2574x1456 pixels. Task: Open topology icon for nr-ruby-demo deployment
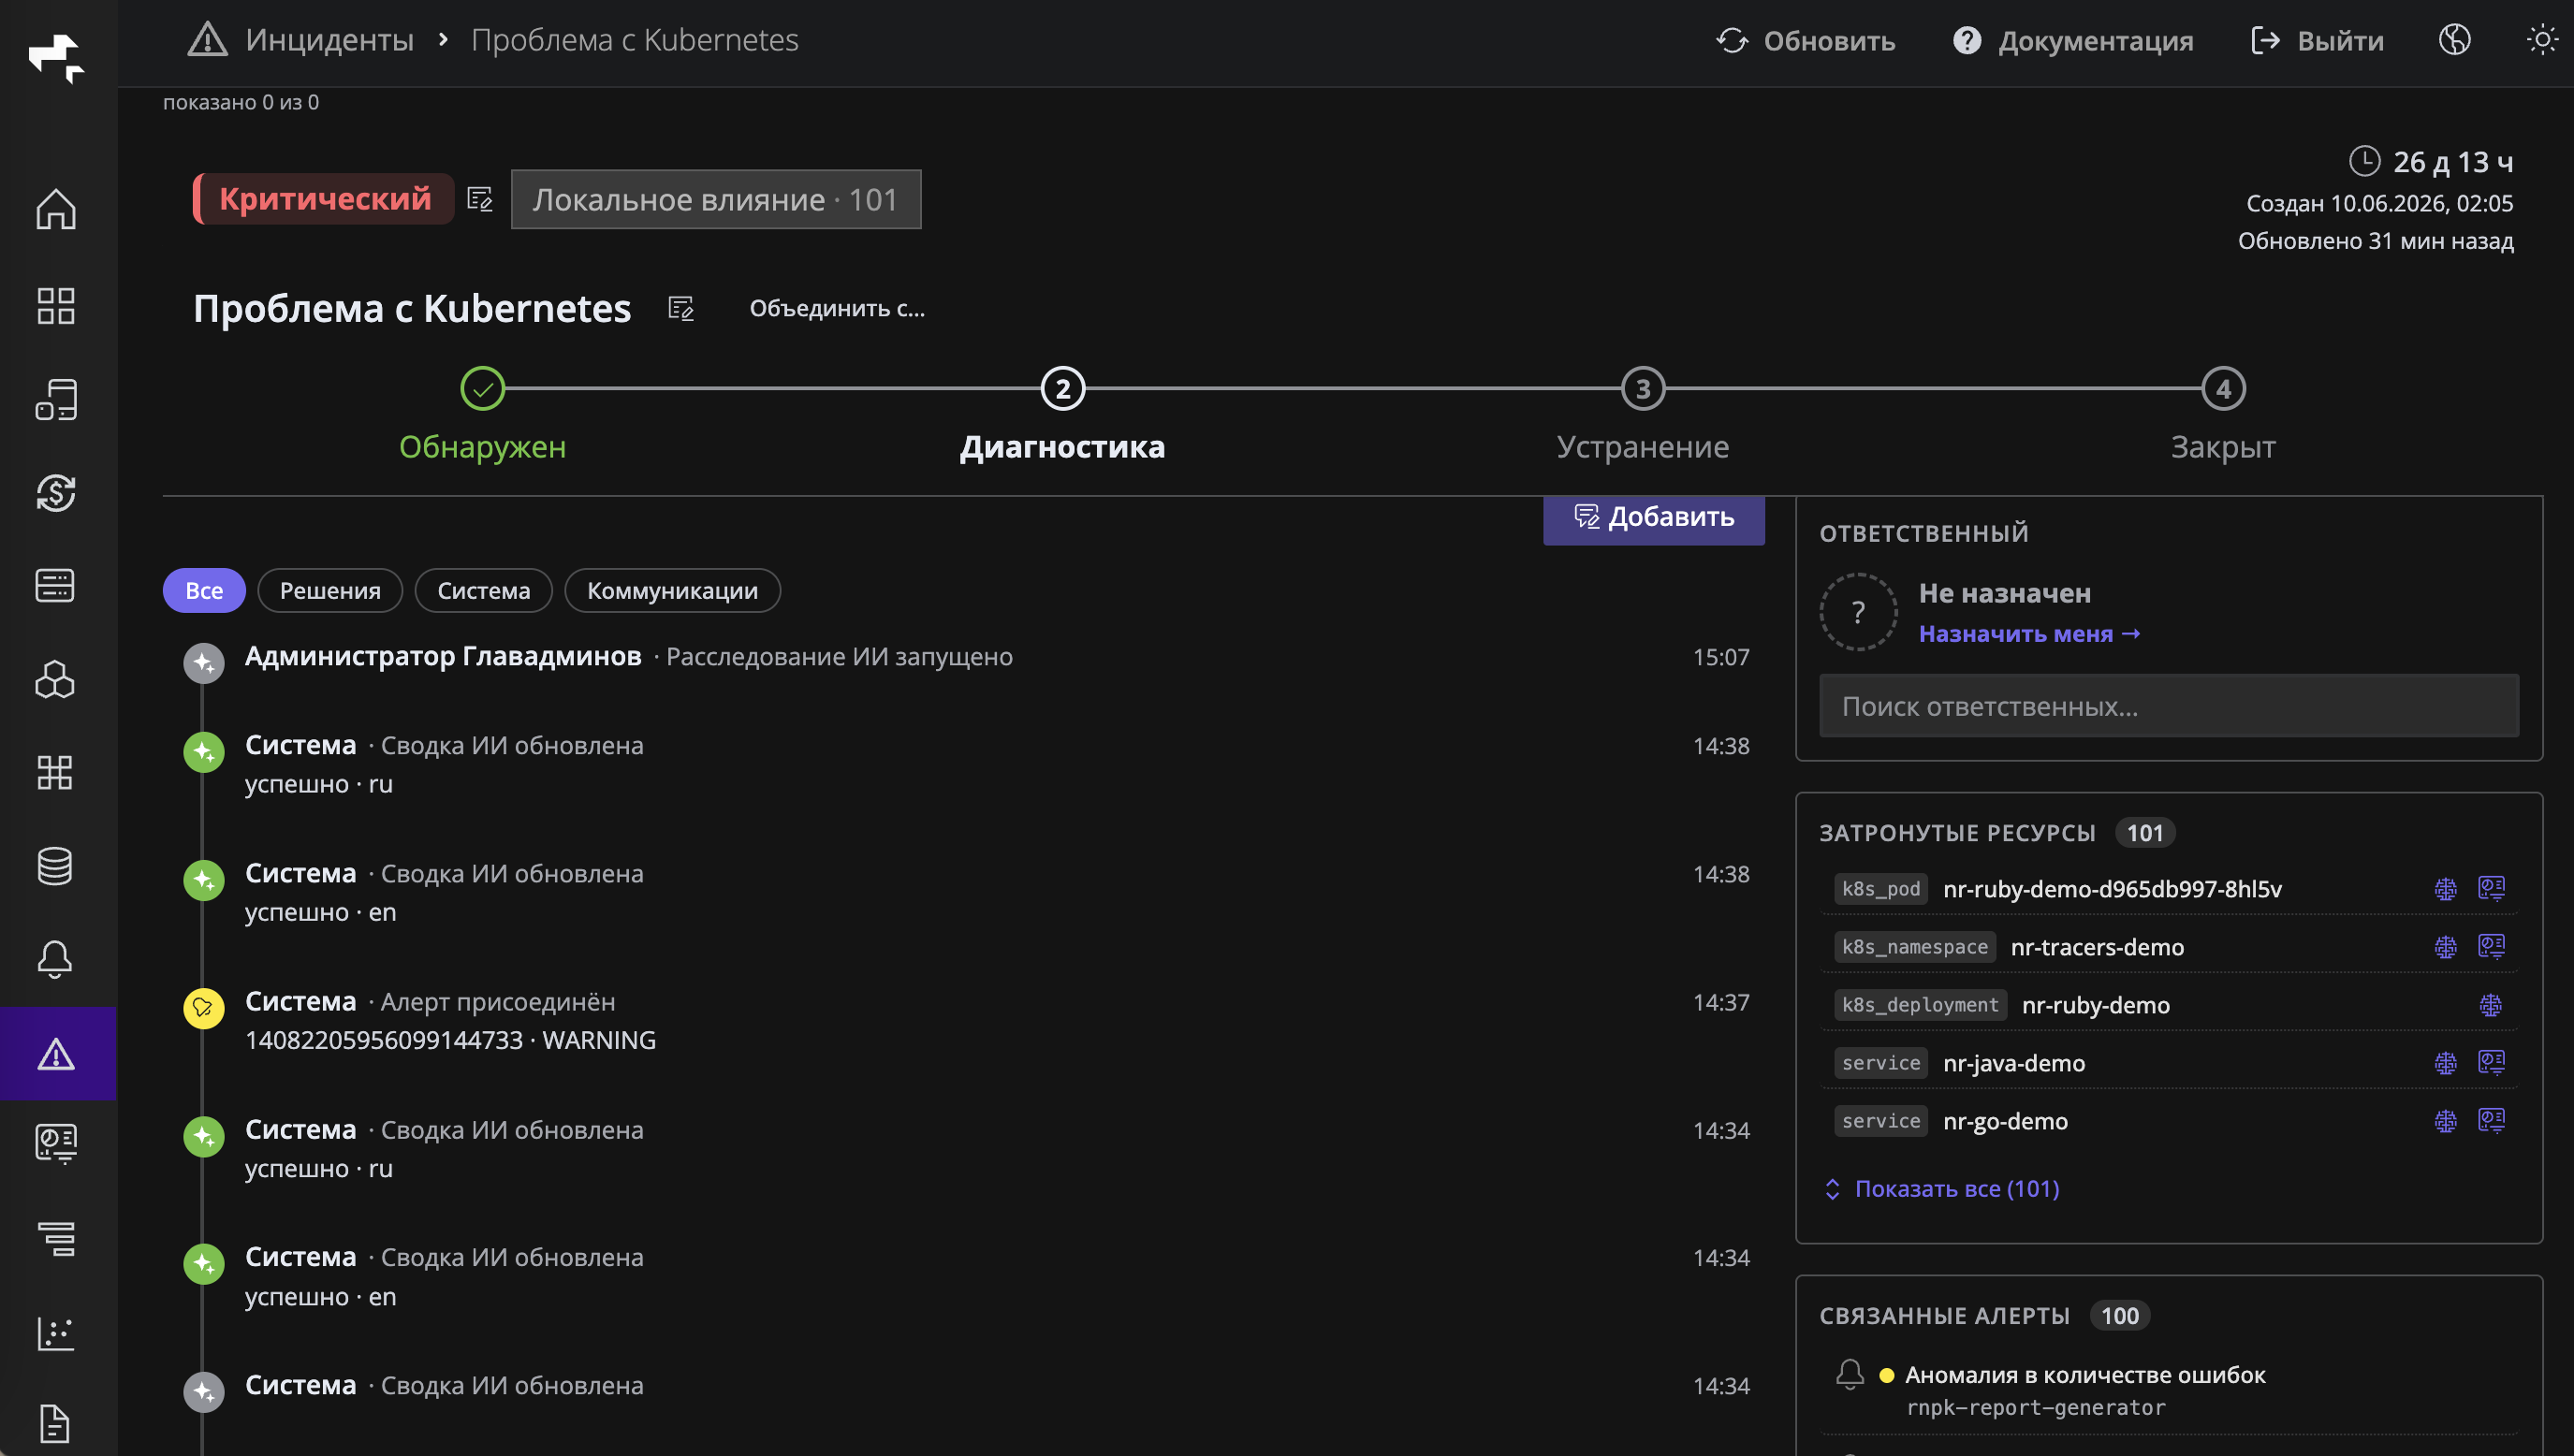(2491, 1004)
